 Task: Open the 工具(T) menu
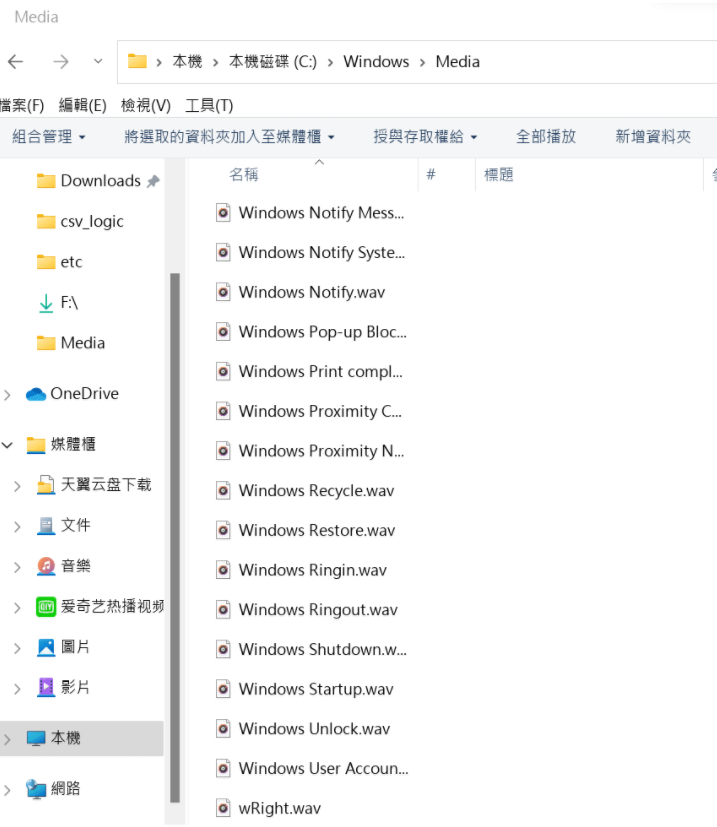209,105
